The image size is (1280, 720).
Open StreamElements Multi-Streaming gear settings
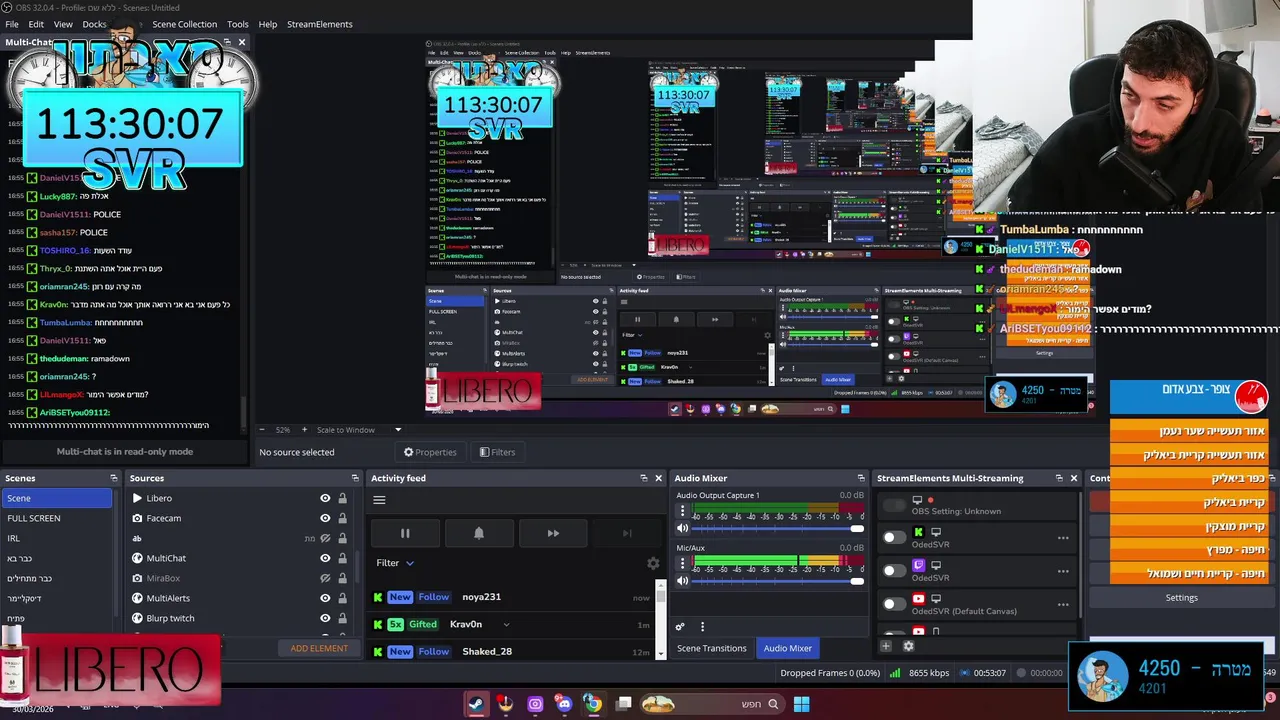pyautogui.click(x=908, y=646)
